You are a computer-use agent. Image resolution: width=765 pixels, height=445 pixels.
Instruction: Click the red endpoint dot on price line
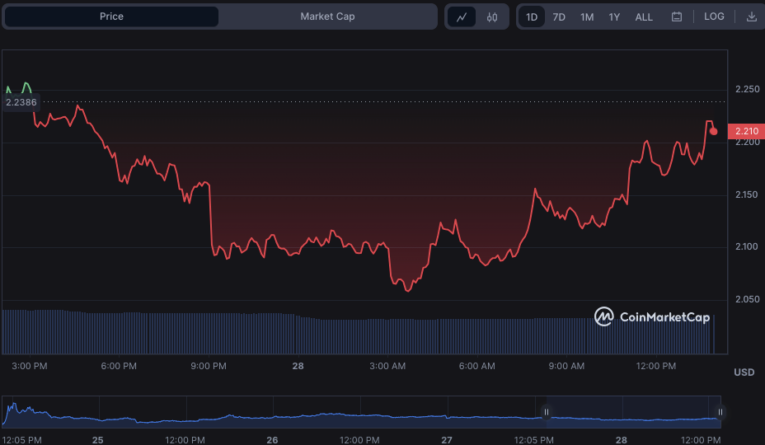(x=713, y=131)
